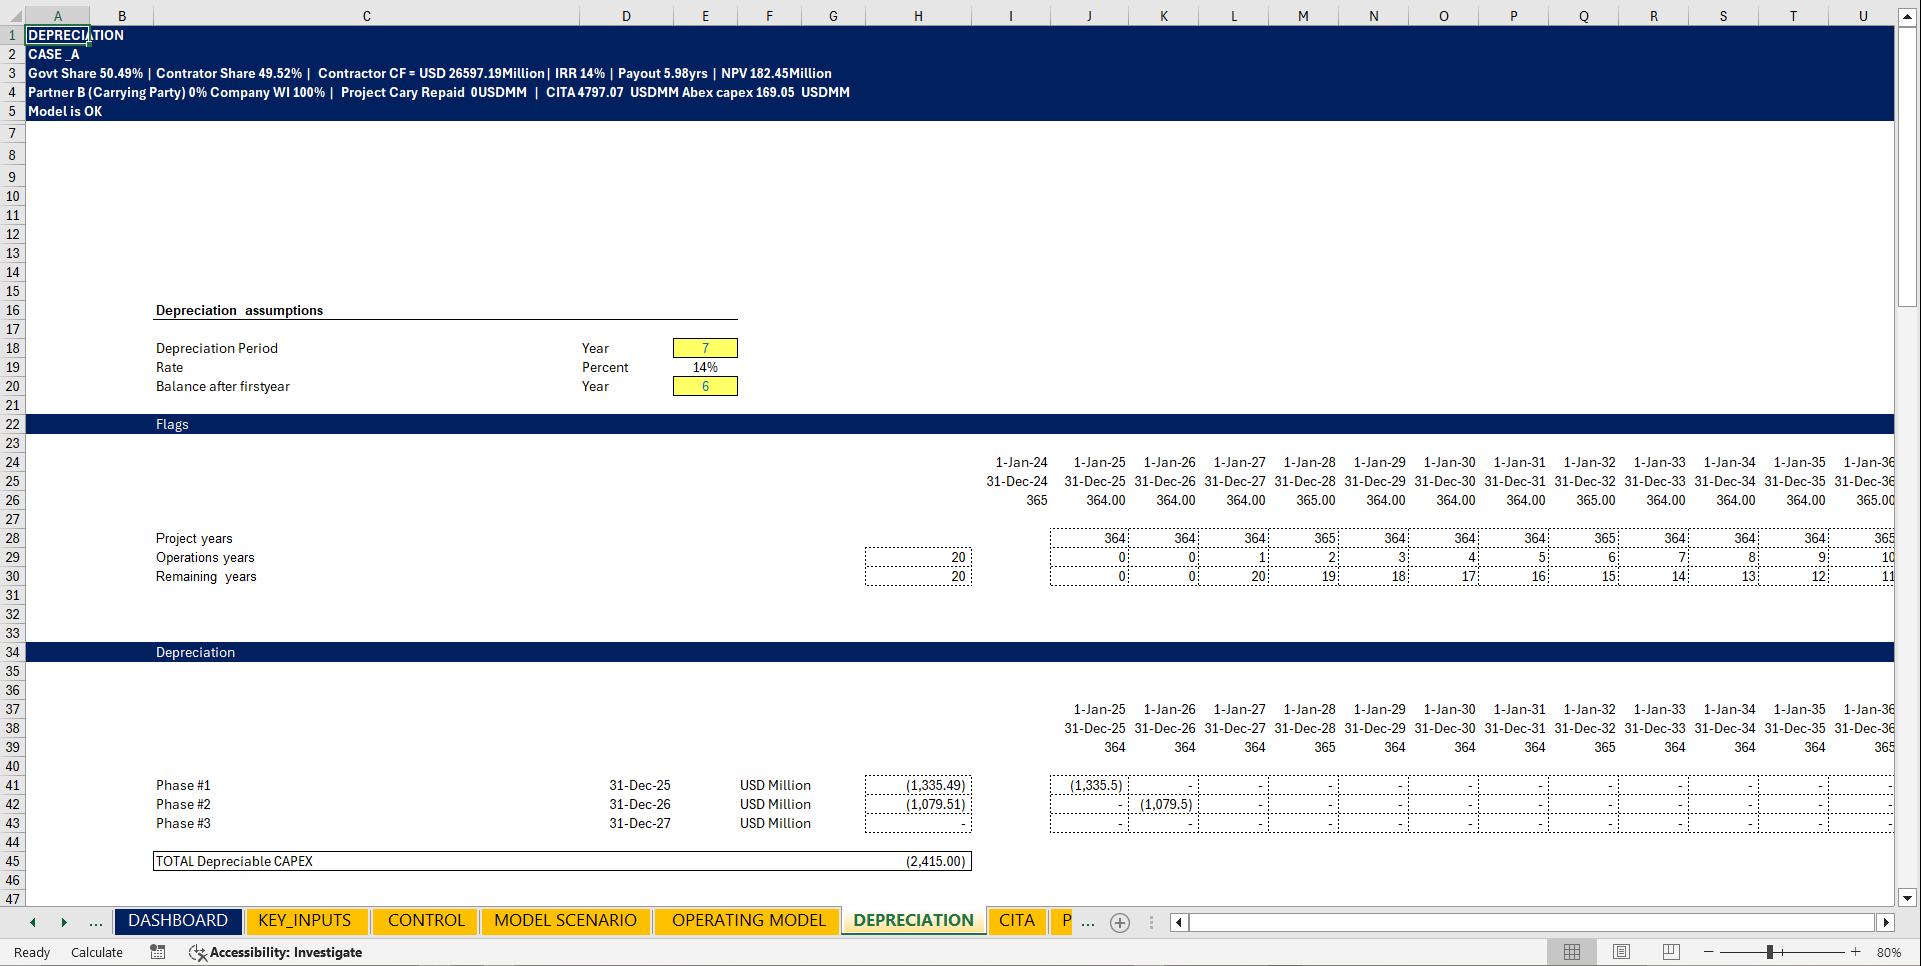Click the 80% zoom level button
The image size is (1921, 966).
[1890, 952]
